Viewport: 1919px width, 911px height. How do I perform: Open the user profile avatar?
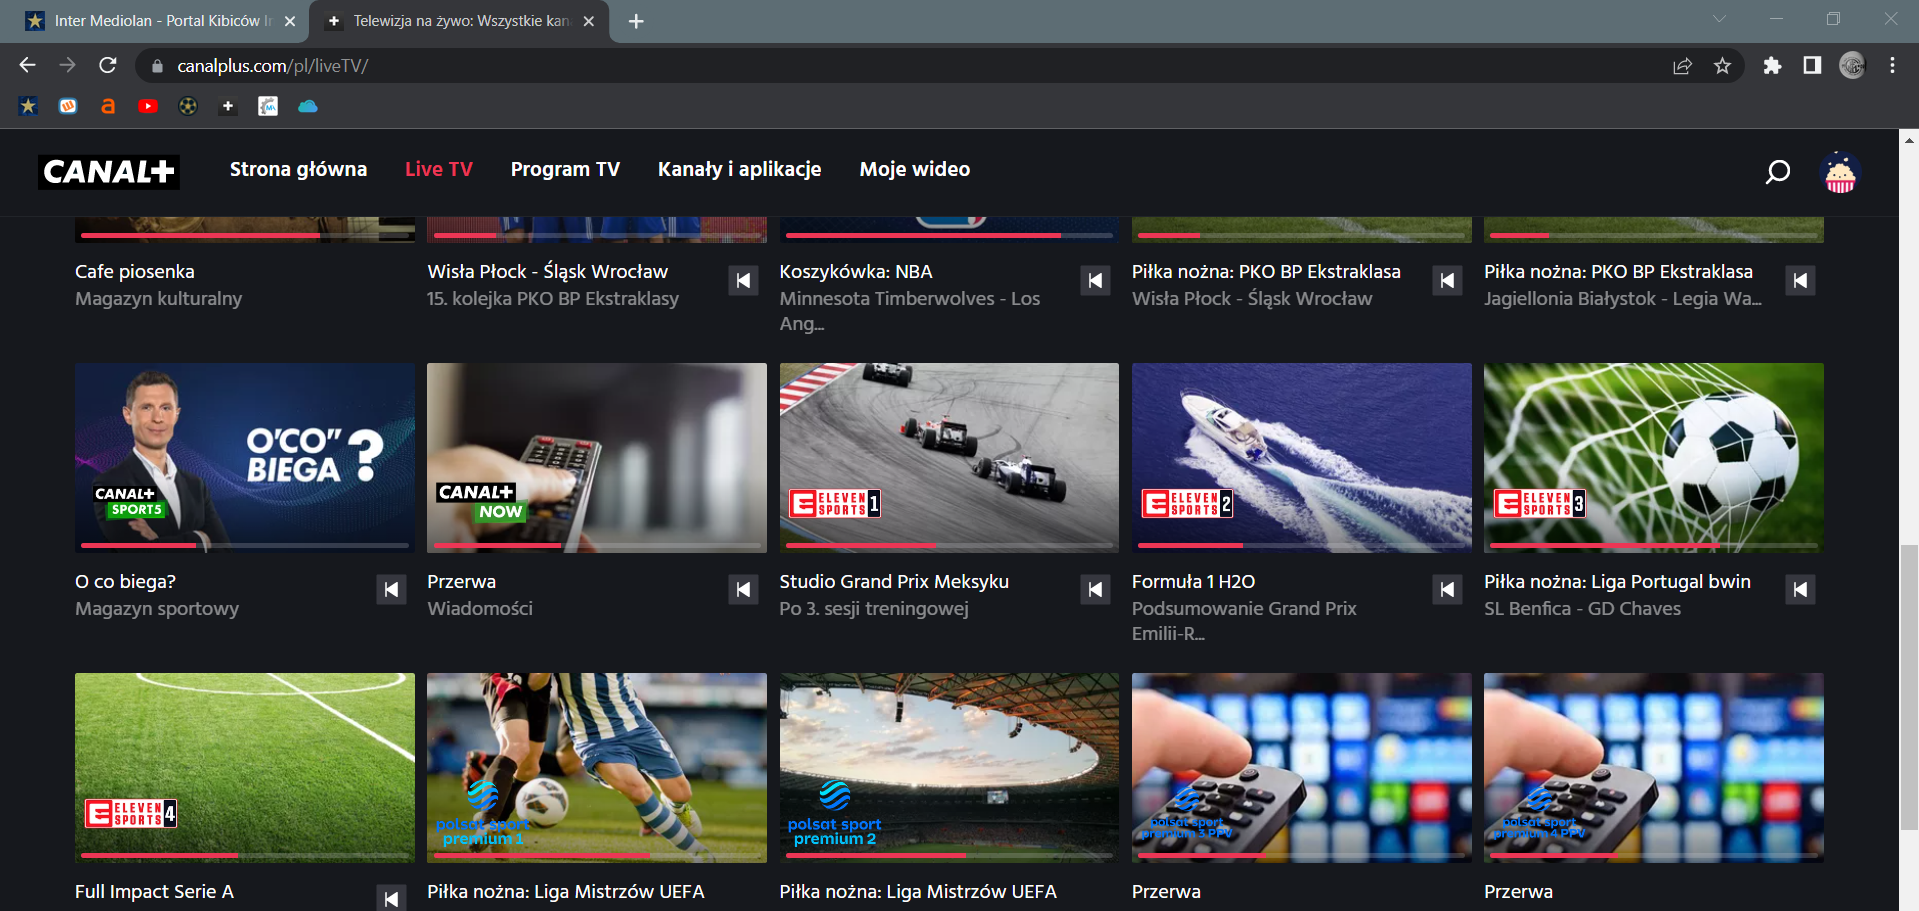1840,173
